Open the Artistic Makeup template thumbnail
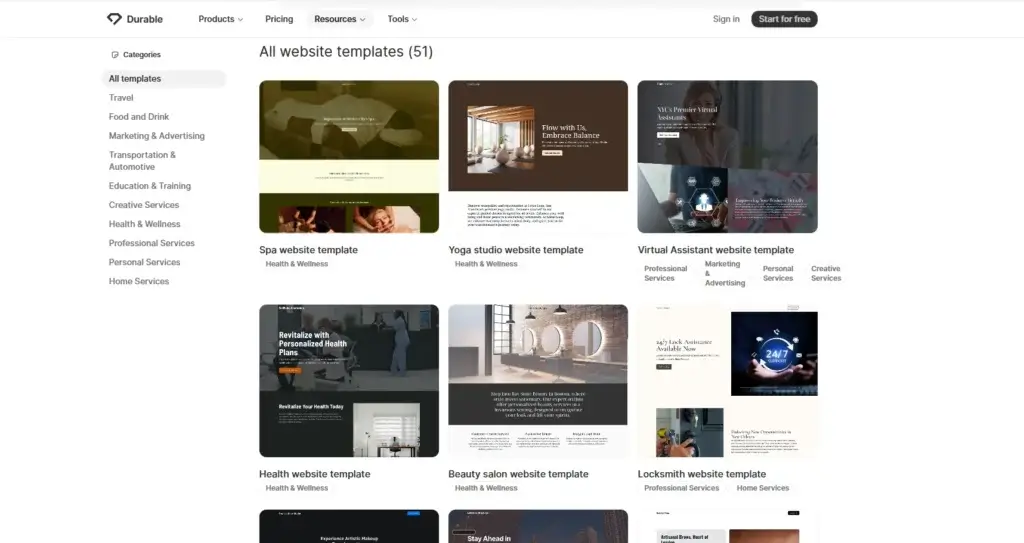1024x543 pixels. pyautogui.click(x=349, y=526)
